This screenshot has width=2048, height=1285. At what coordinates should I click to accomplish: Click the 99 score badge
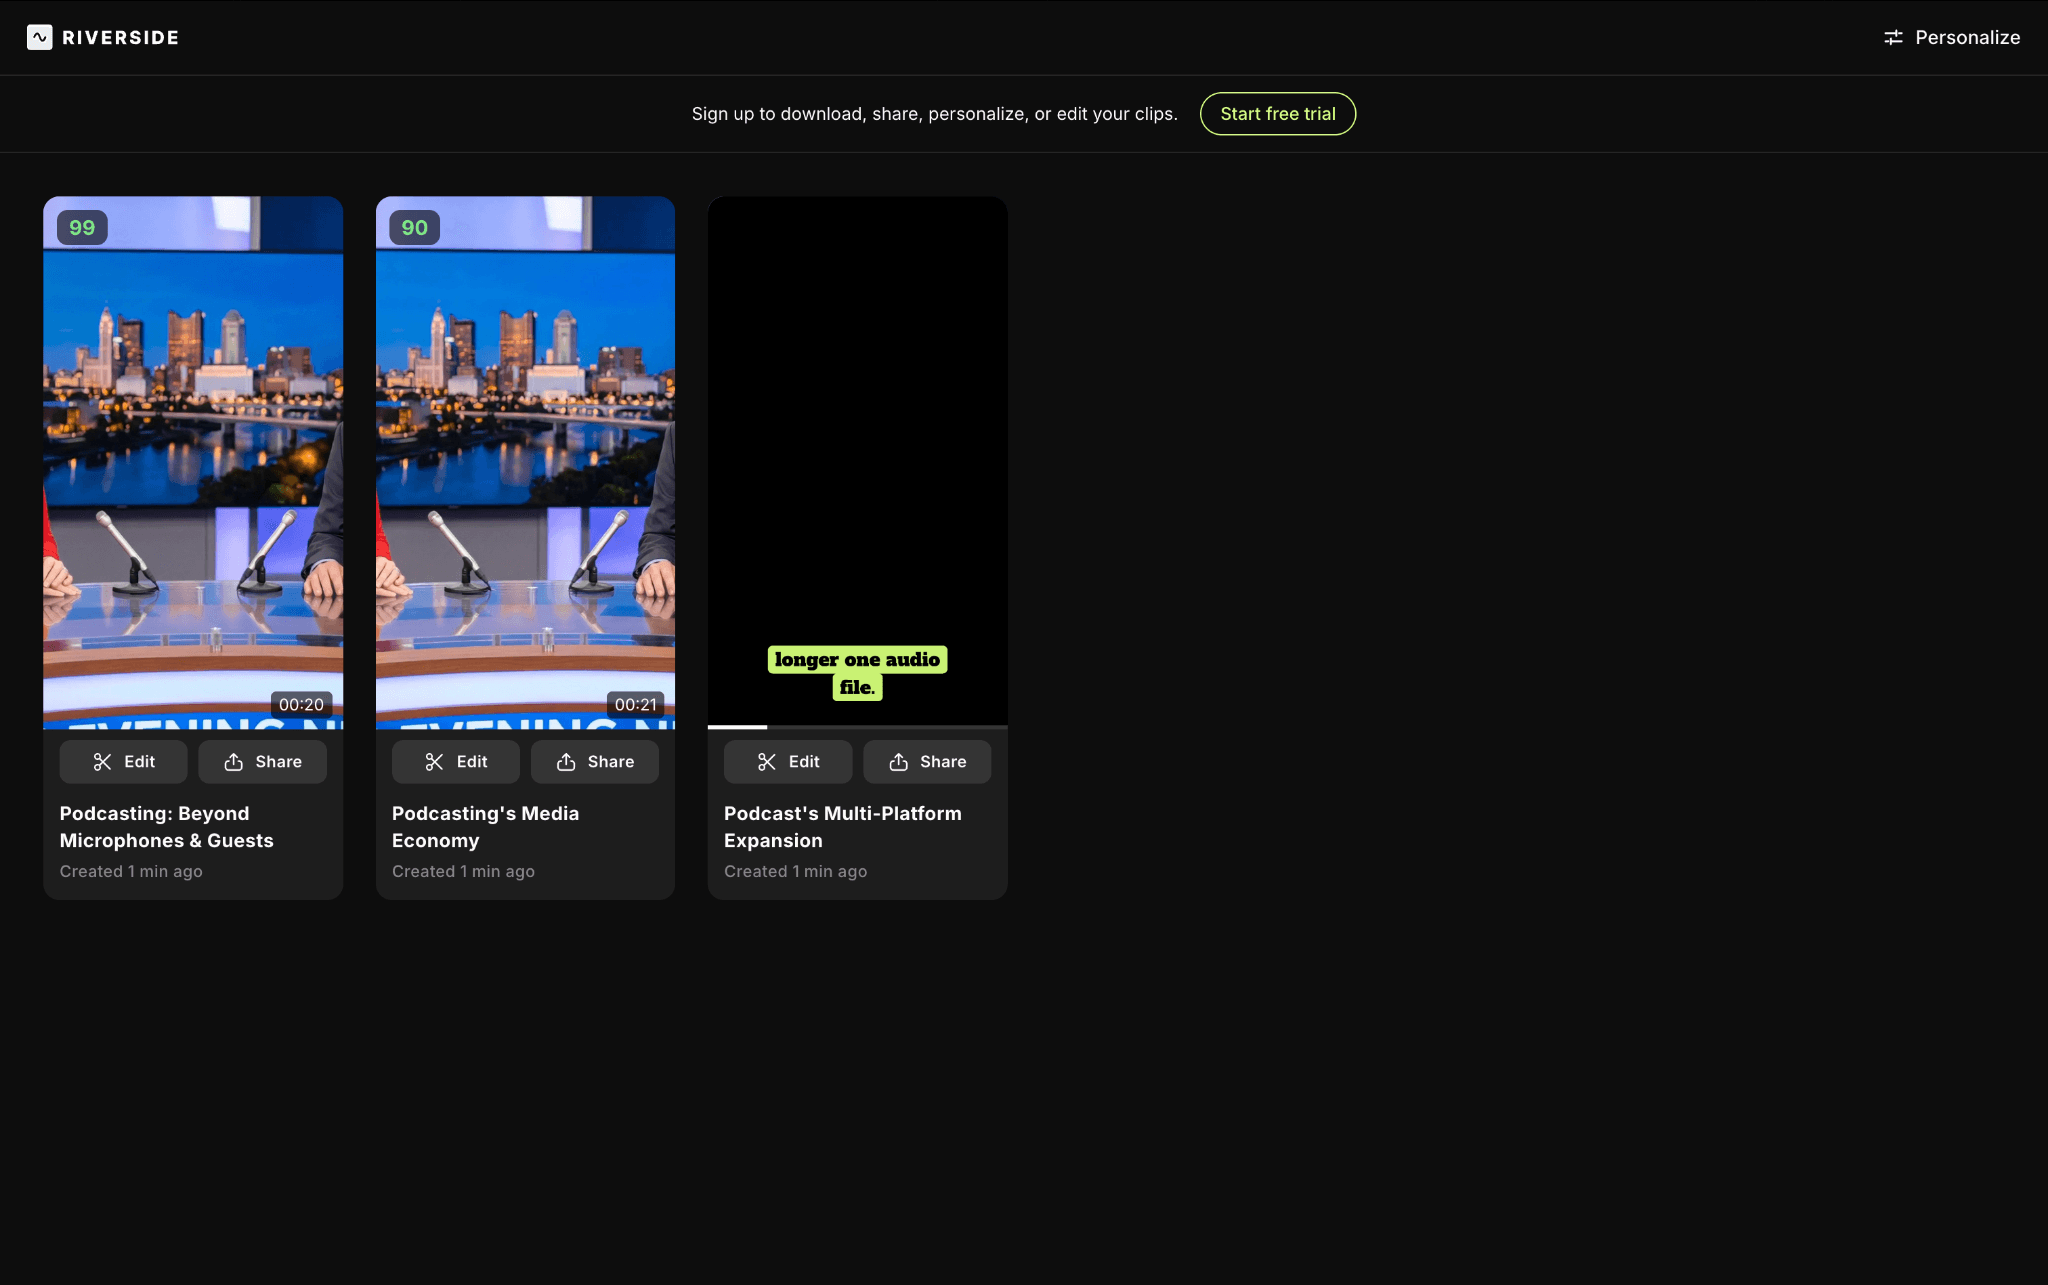coord(82,228)
